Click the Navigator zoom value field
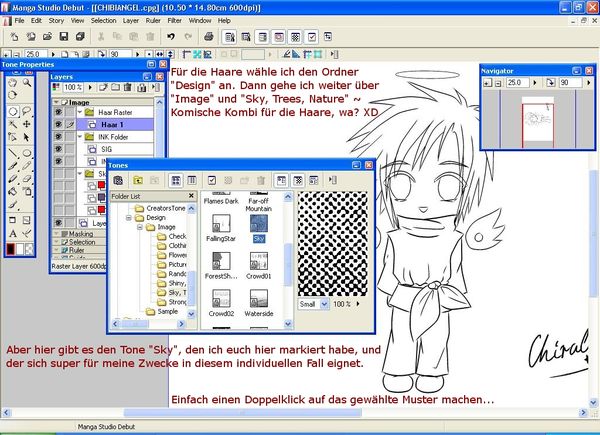The image size is (600, 435). (x=517, y=83)
